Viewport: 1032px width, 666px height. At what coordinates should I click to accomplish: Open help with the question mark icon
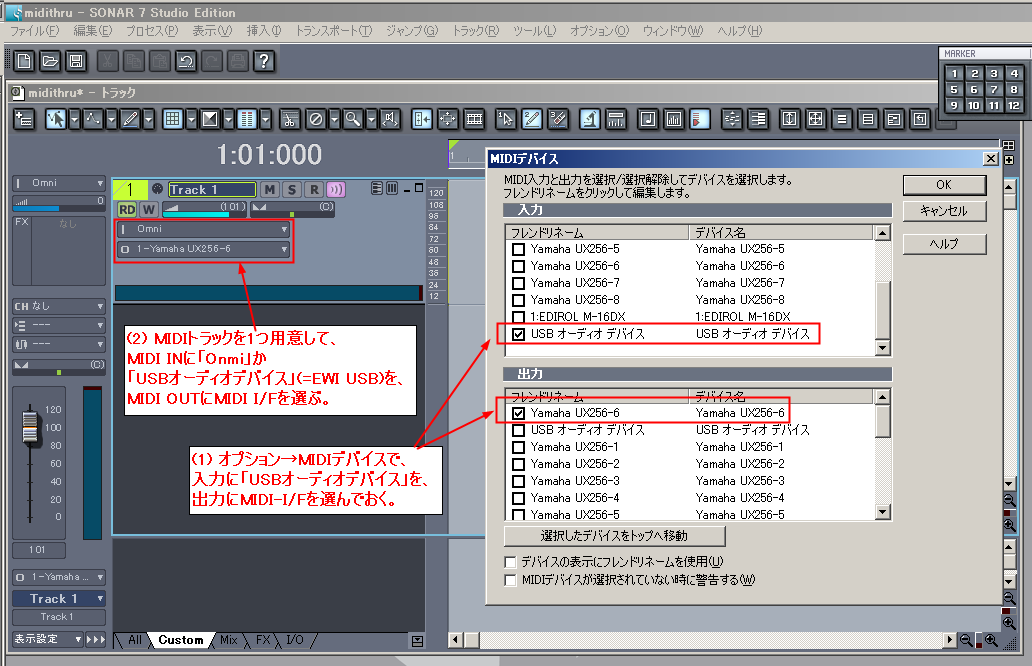(264, 61)
